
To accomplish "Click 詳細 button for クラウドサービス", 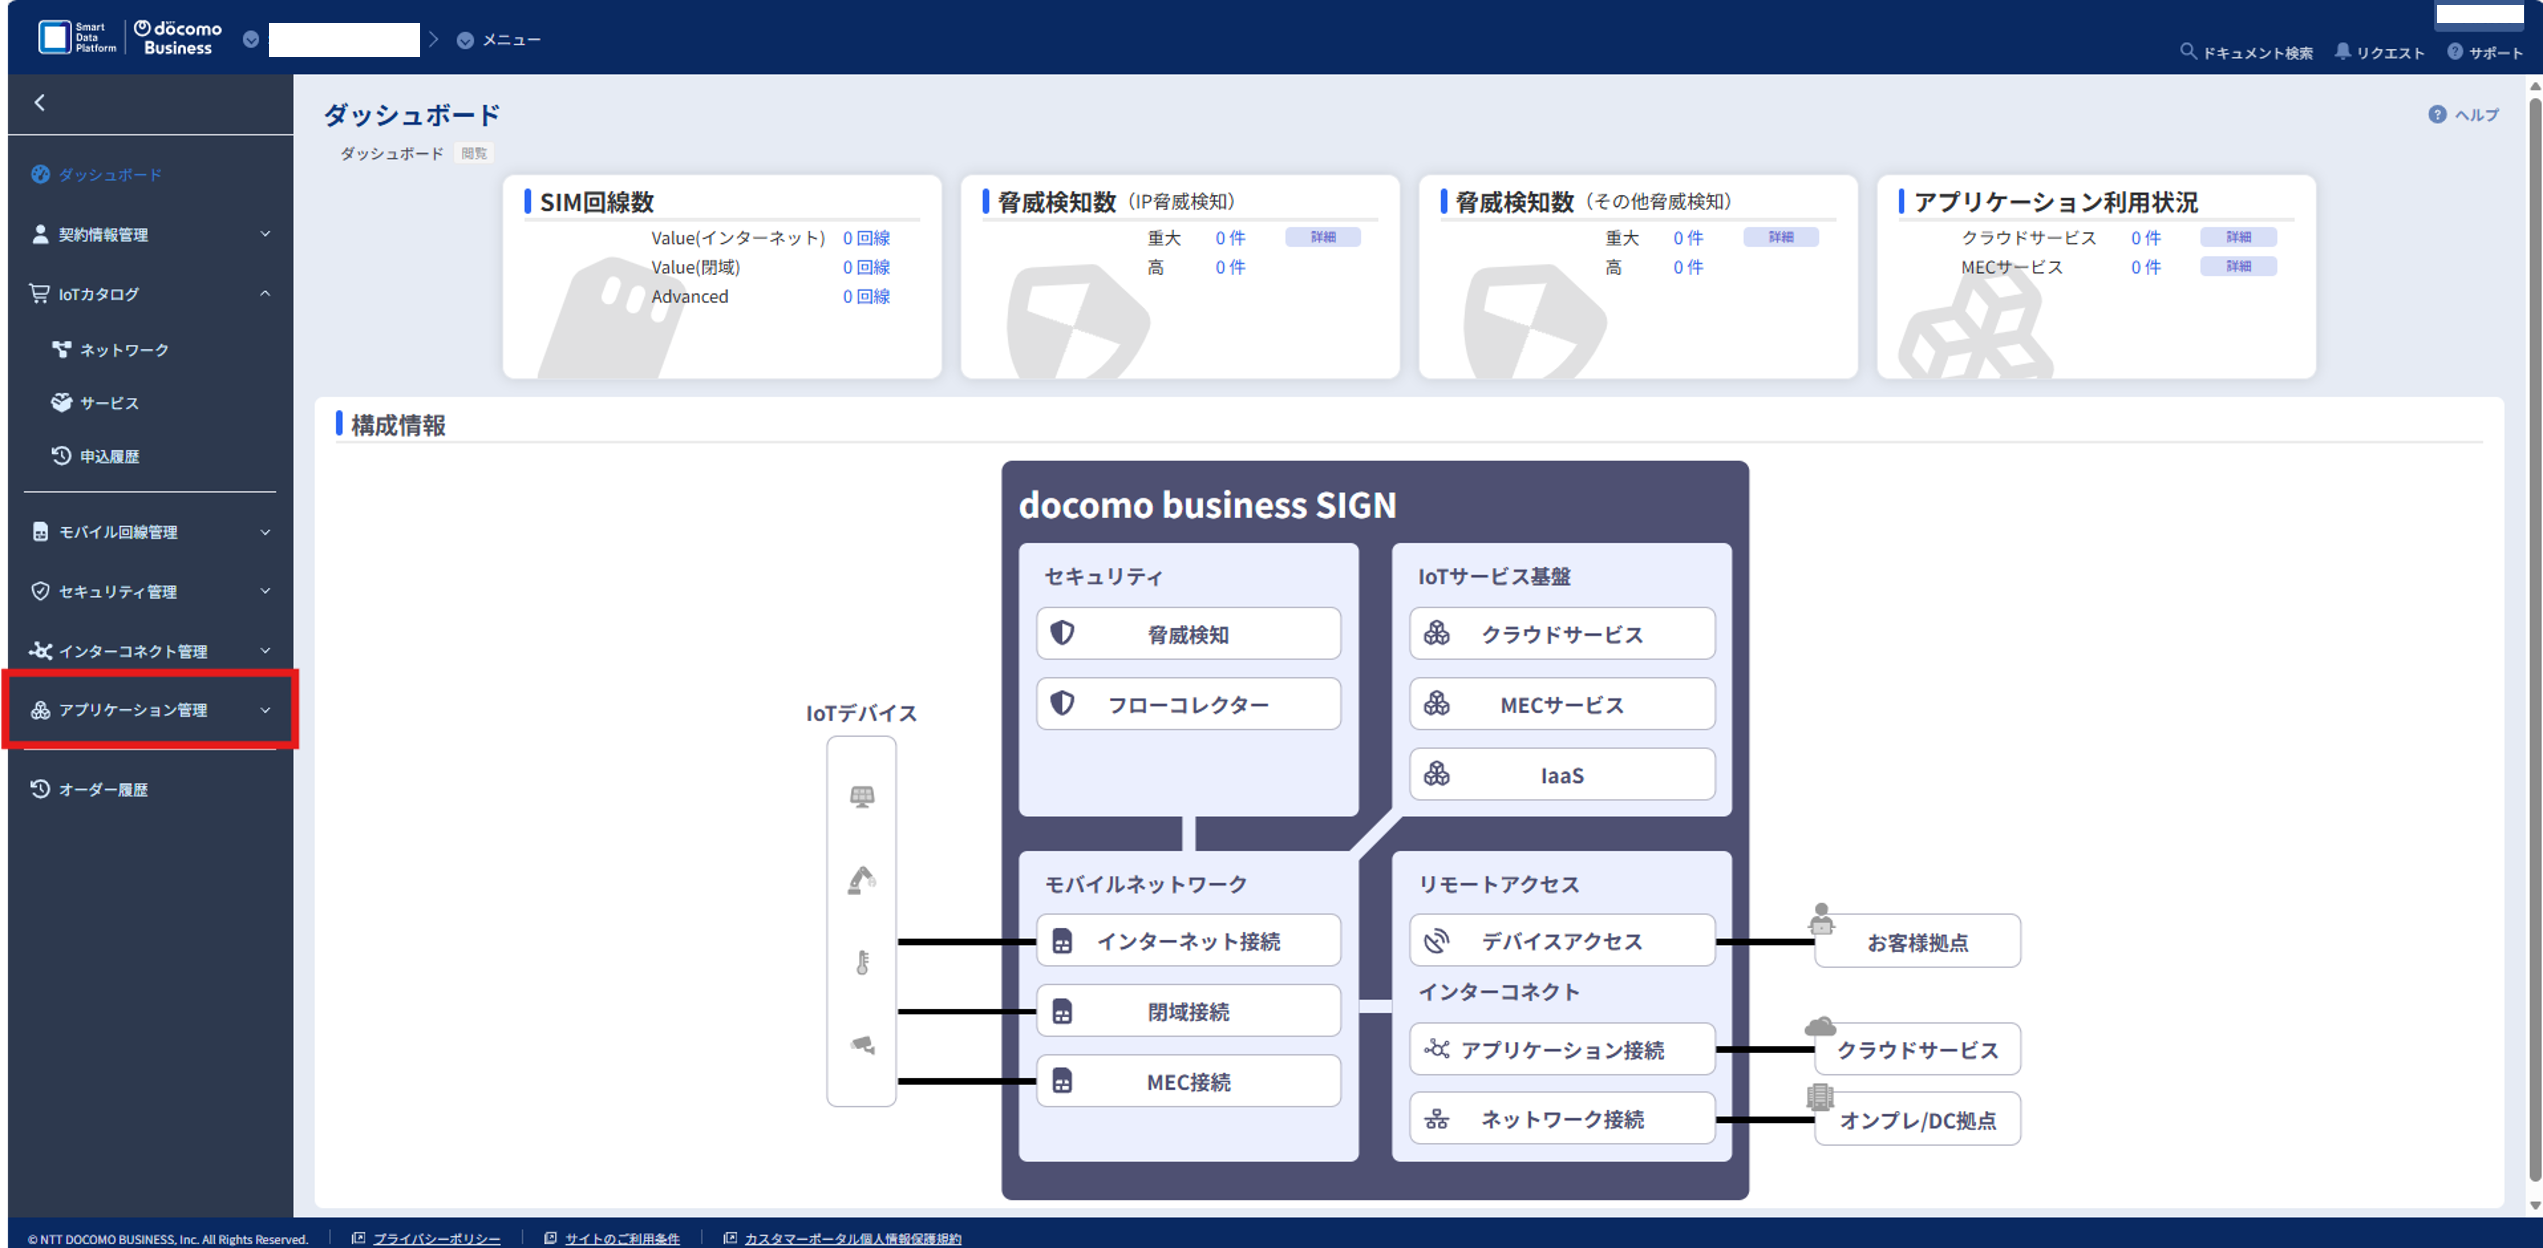I will (x=2237, y=237).
